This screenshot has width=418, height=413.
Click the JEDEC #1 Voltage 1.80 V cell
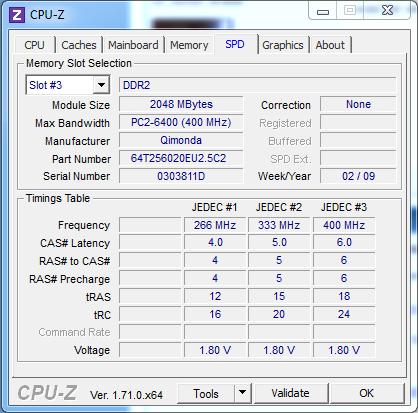click(215, 350)
